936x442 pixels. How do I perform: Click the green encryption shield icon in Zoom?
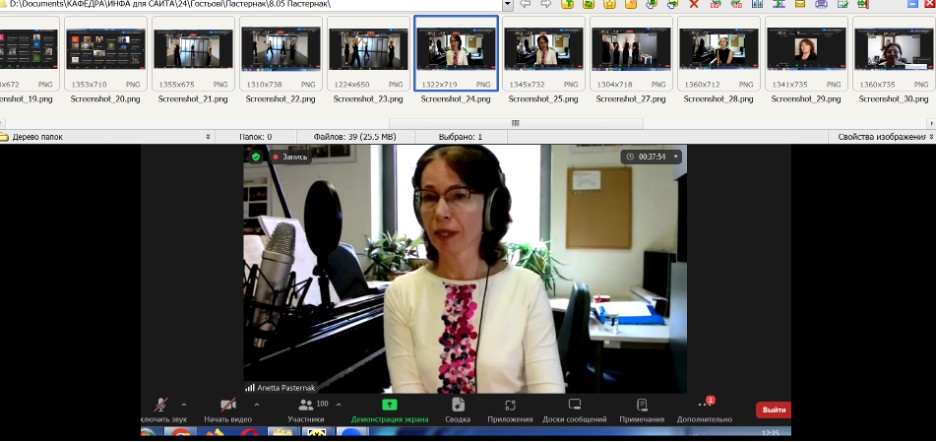click(x=256, y=157)
